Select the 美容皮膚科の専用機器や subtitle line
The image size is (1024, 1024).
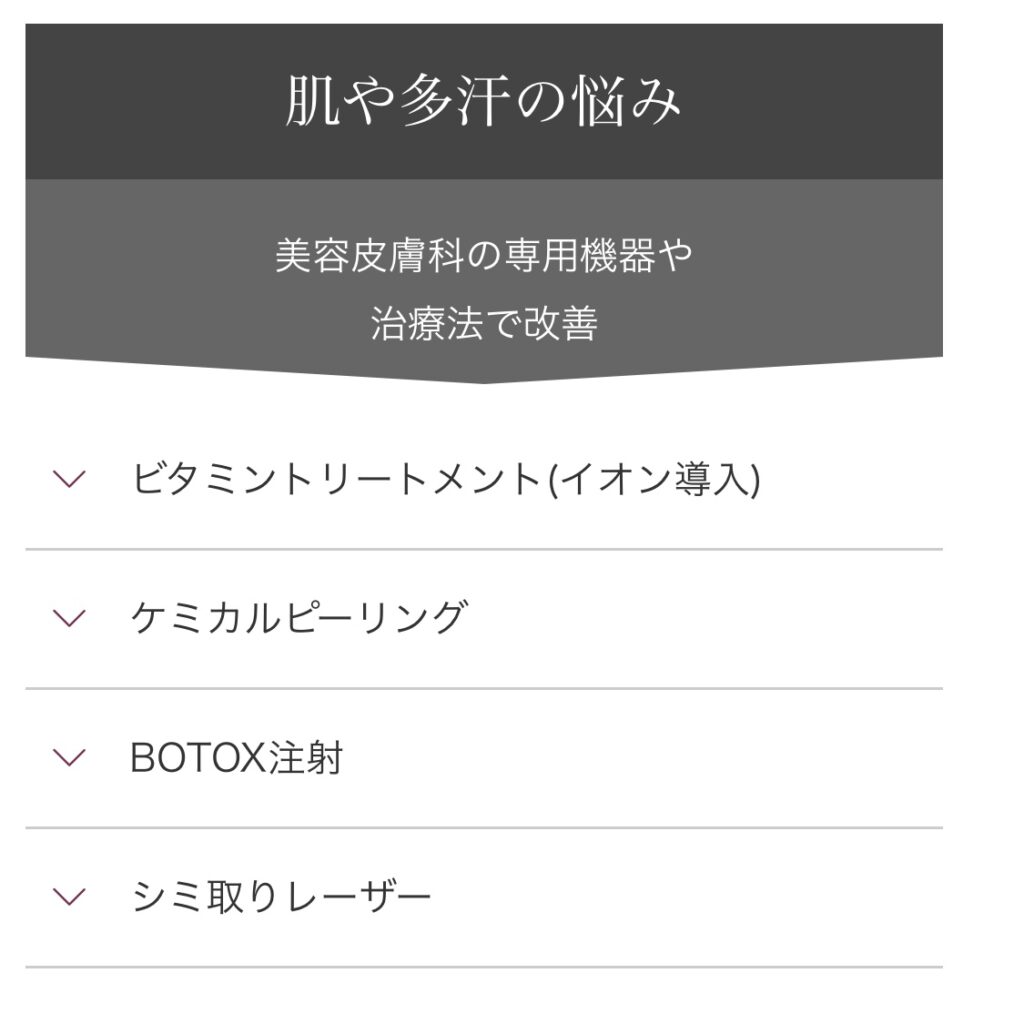tap(484, 255)
